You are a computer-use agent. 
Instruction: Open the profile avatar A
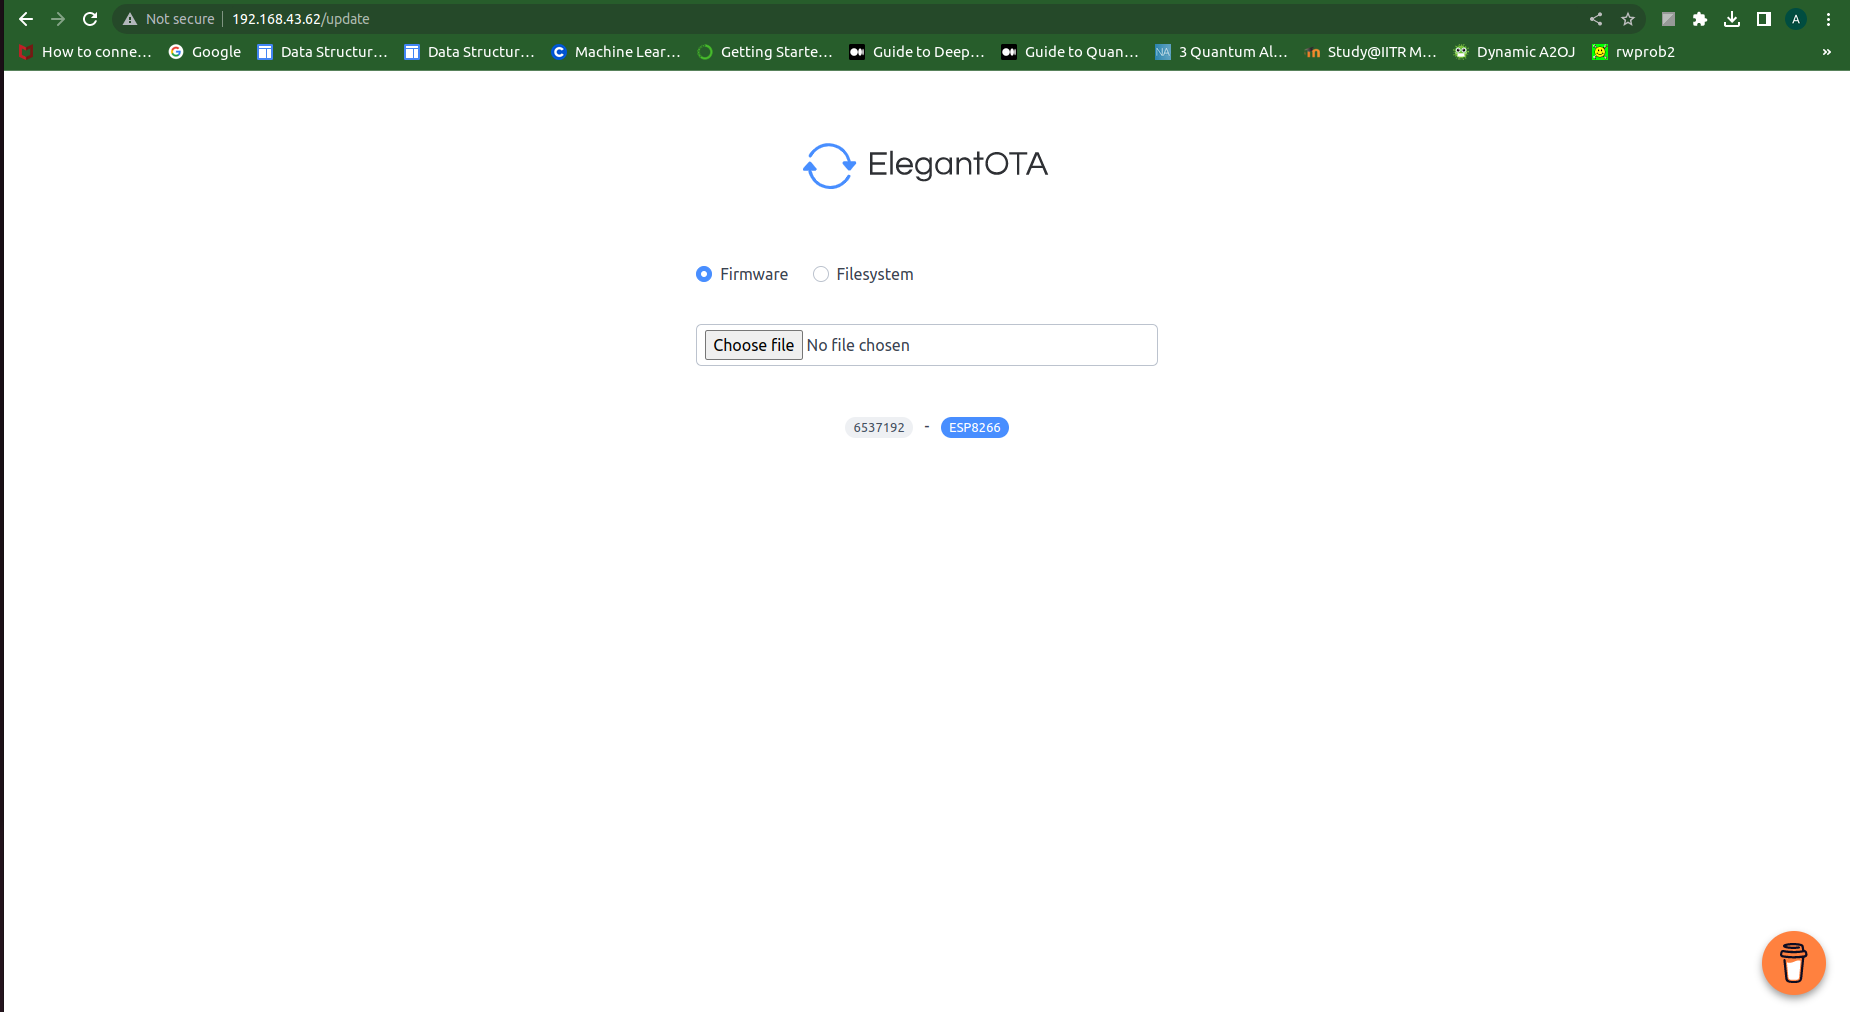1796,19
